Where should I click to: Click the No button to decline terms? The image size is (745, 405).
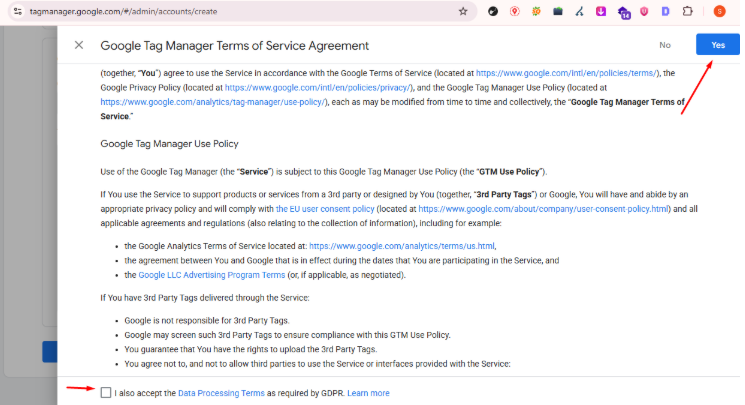pyautogui.click(x=665, y=45)
